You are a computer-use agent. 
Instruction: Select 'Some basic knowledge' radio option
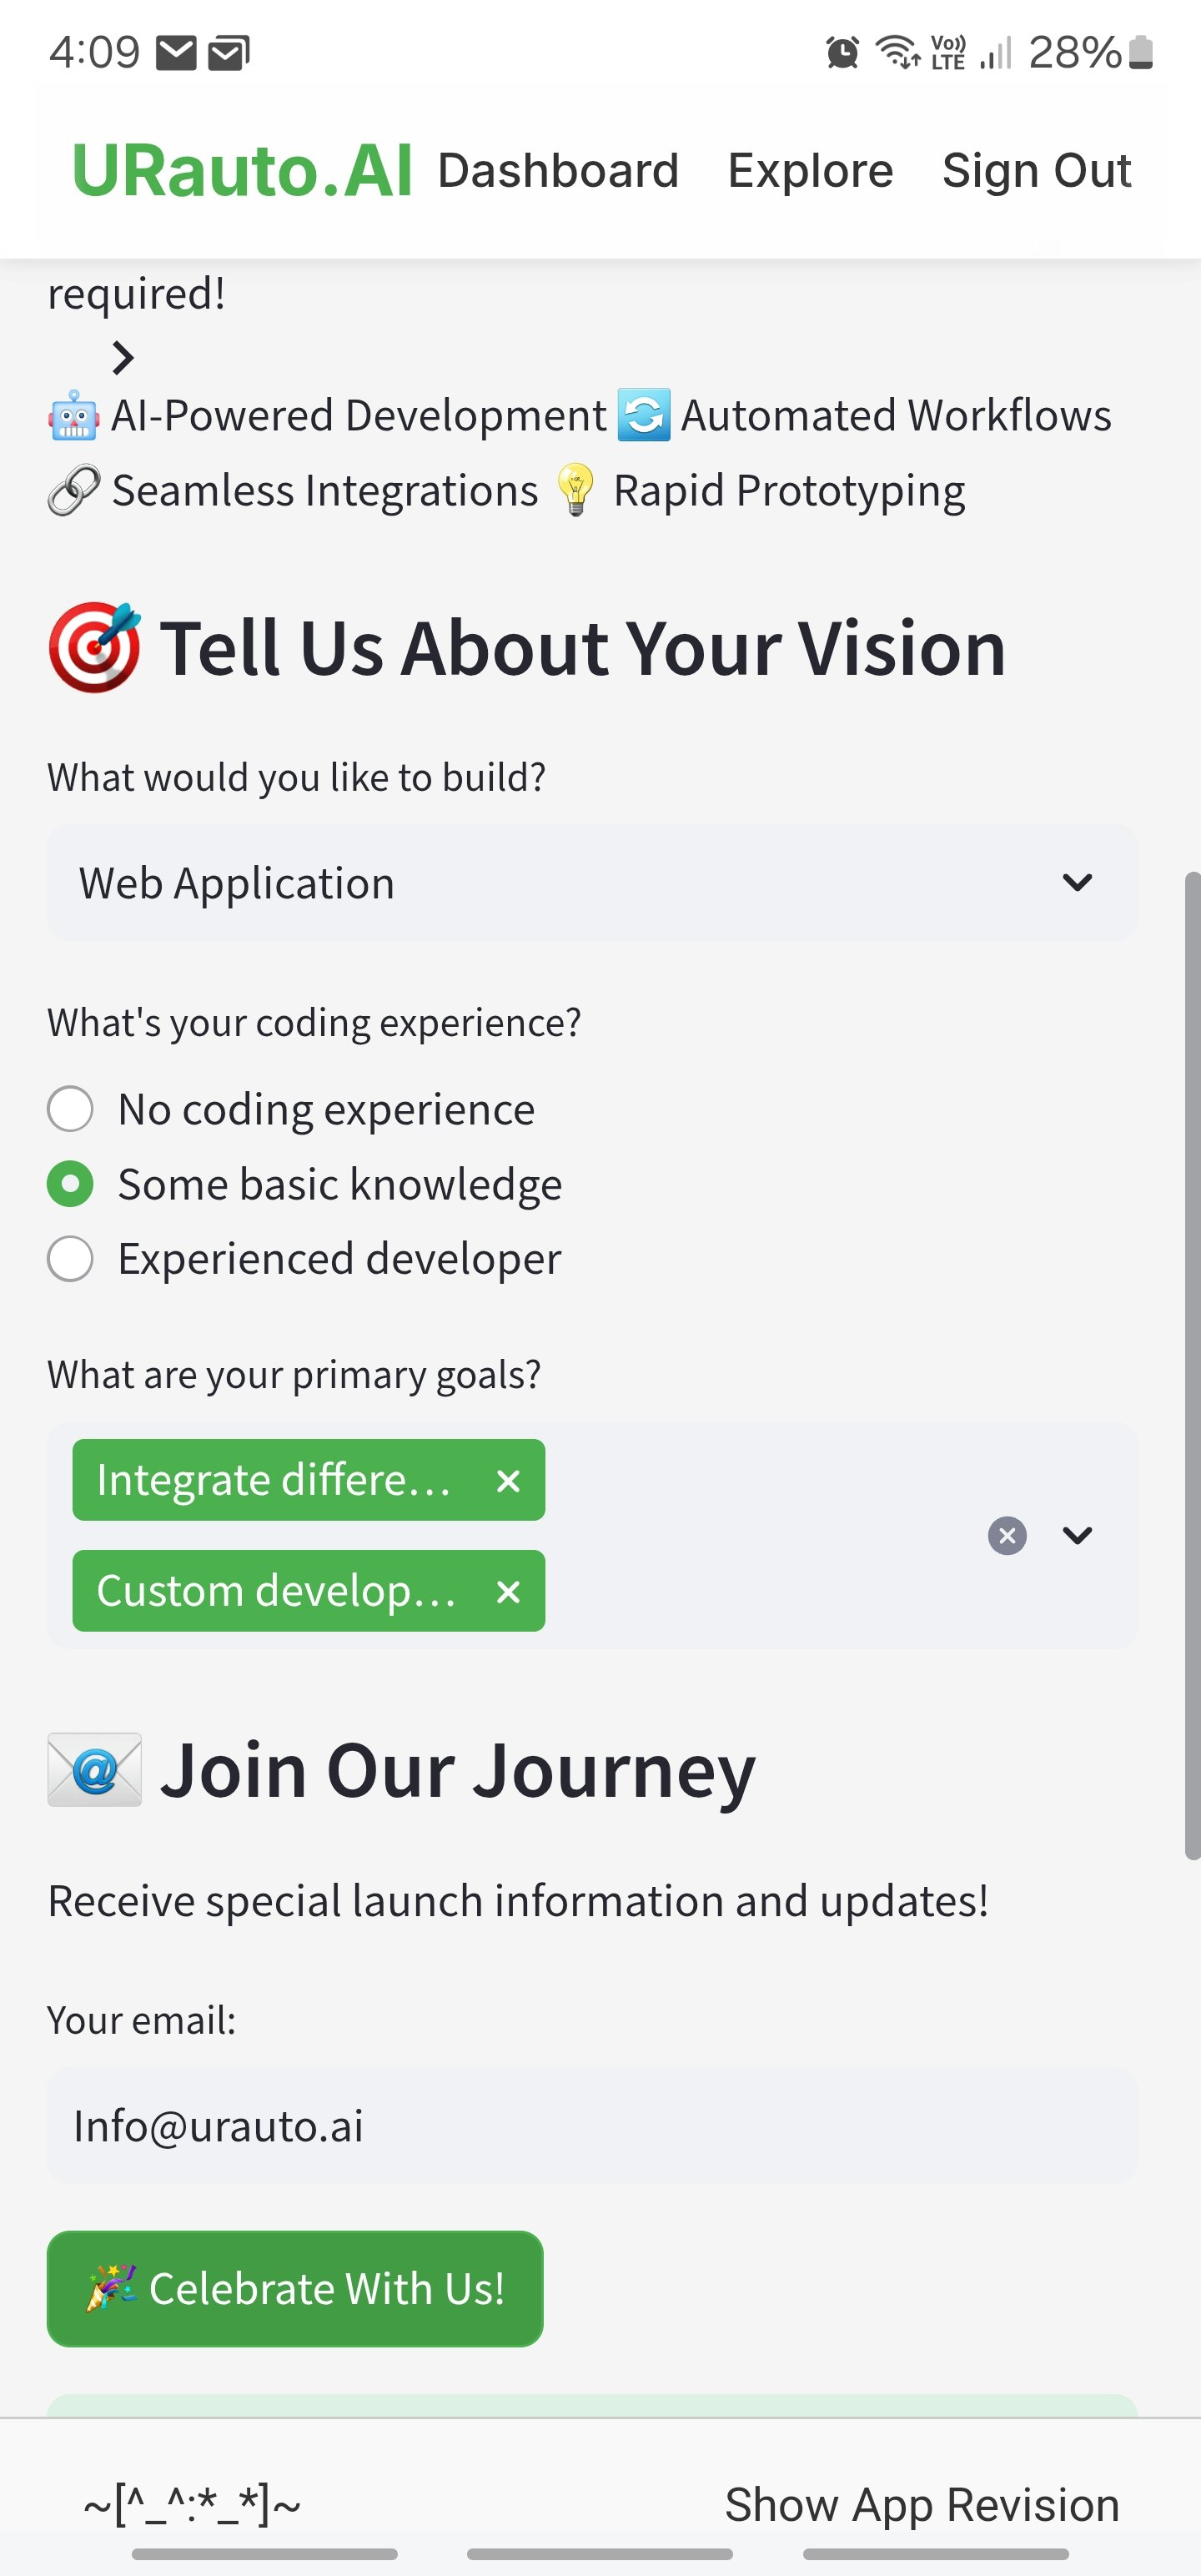click(70, 1184)
